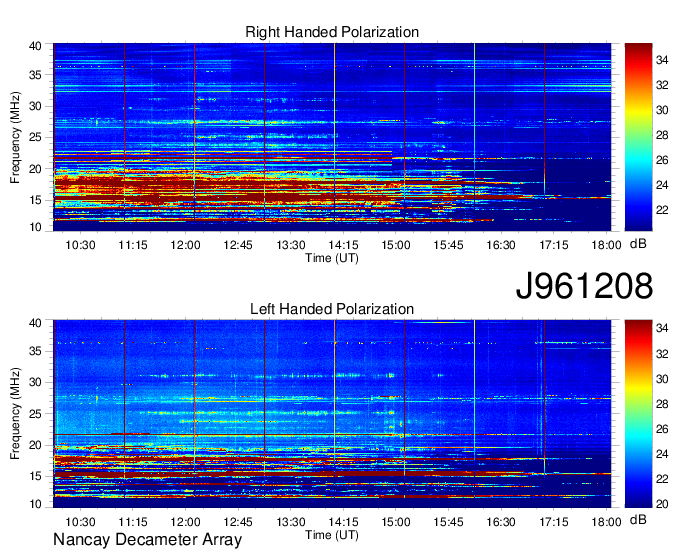
Task: Click the 20 MHz frequency tick of Right Handed plot
Action: [35, 169]
